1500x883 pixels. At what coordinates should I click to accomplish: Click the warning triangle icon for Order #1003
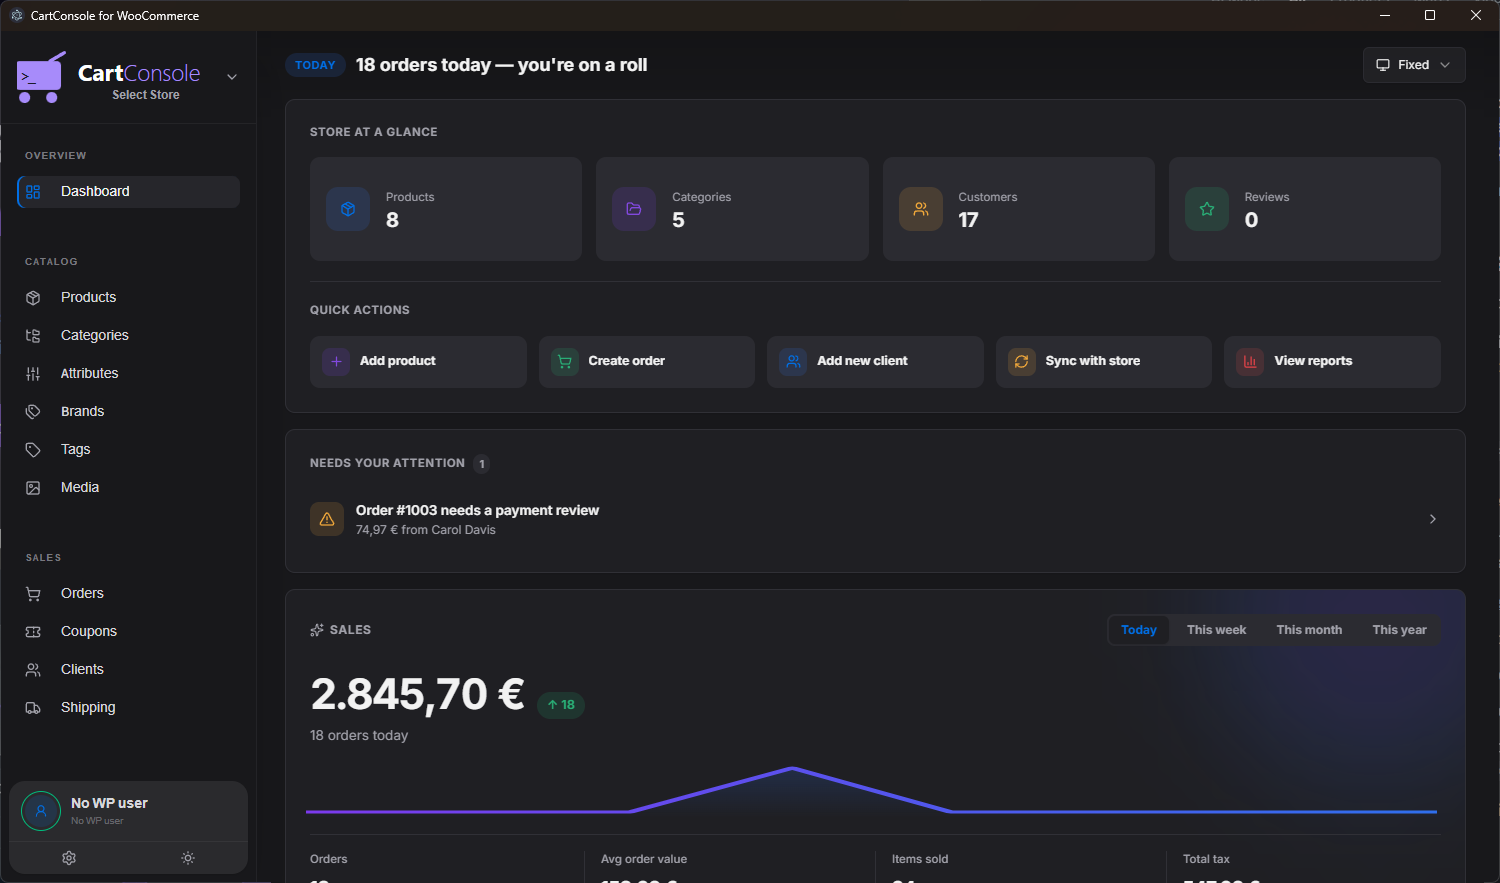pos(327,519)
